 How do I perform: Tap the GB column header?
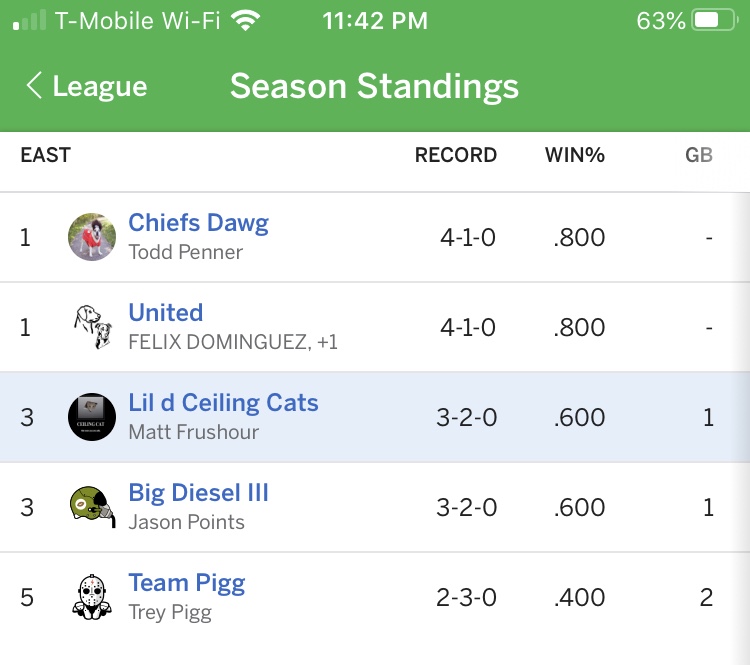698,155
